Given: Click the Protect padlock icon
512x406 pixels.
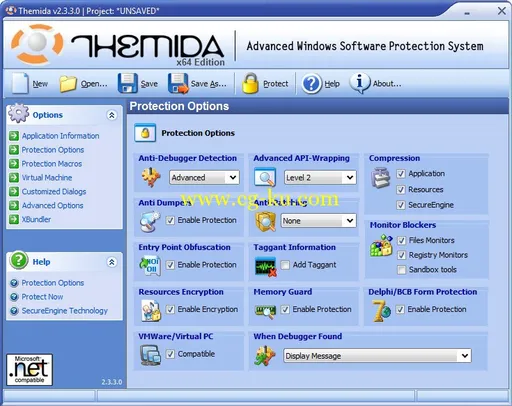Looking at the screenshot, I should pos(250,83).
